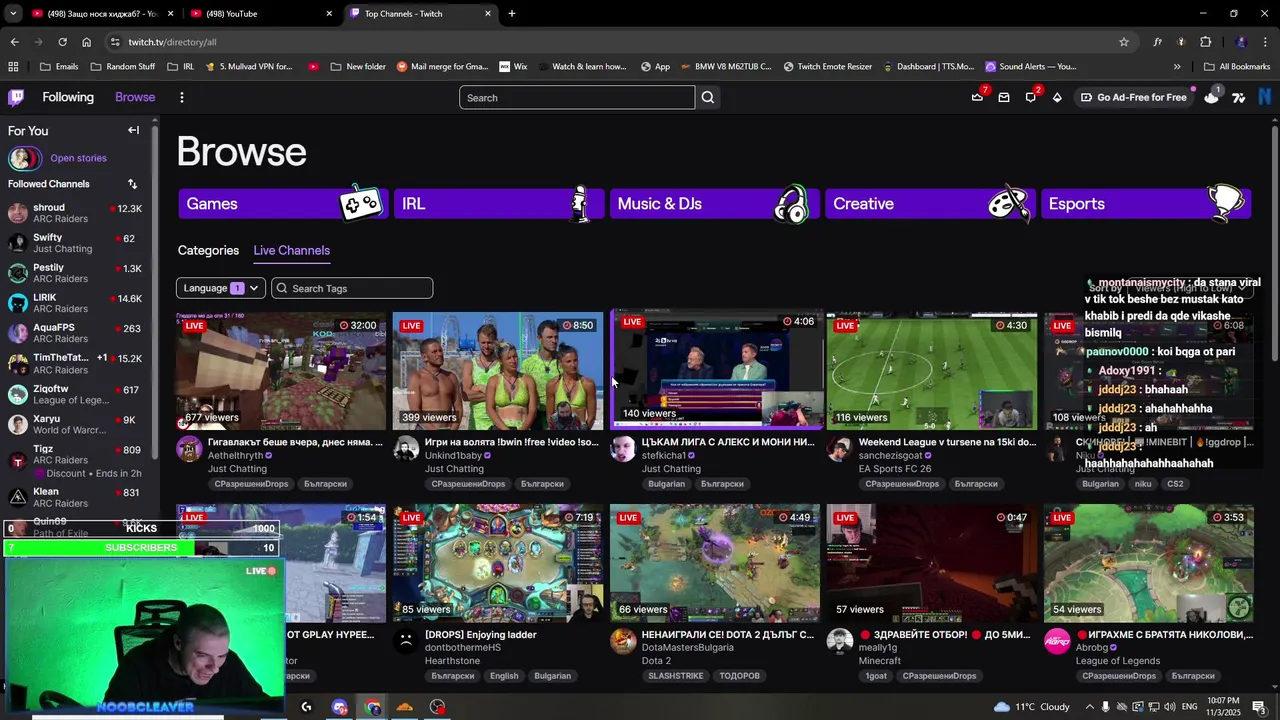Open Chrome apps grid icon in the bookmarks bar
This screenshot has width=1280, height=720.
tap(13, 67)
